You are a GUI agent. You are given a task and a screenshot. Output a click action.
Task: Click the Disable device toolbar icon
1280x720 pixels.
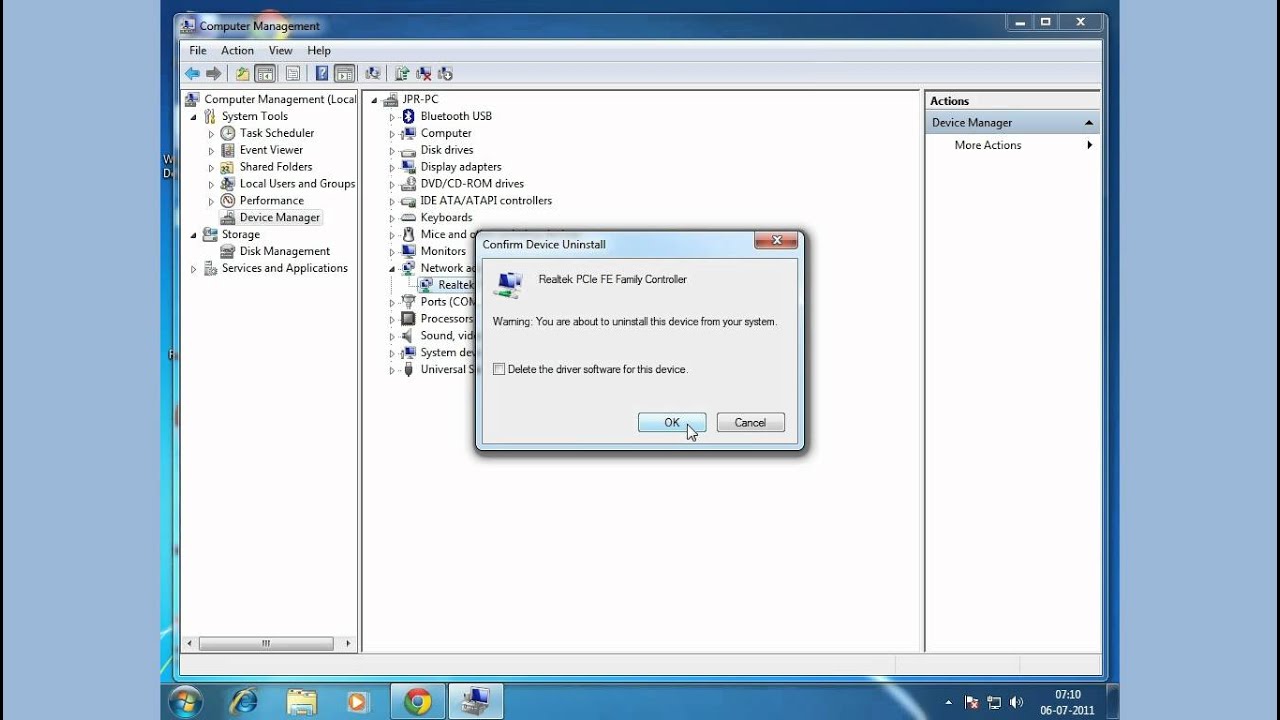point(446,73)
